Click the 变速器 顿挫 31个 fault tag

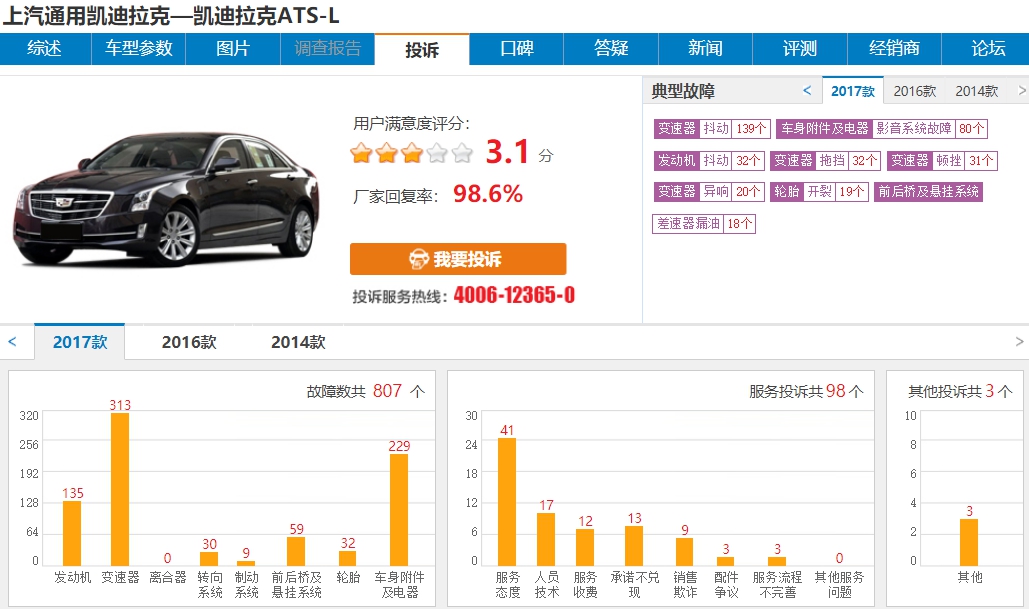click(x=942, y=160)
